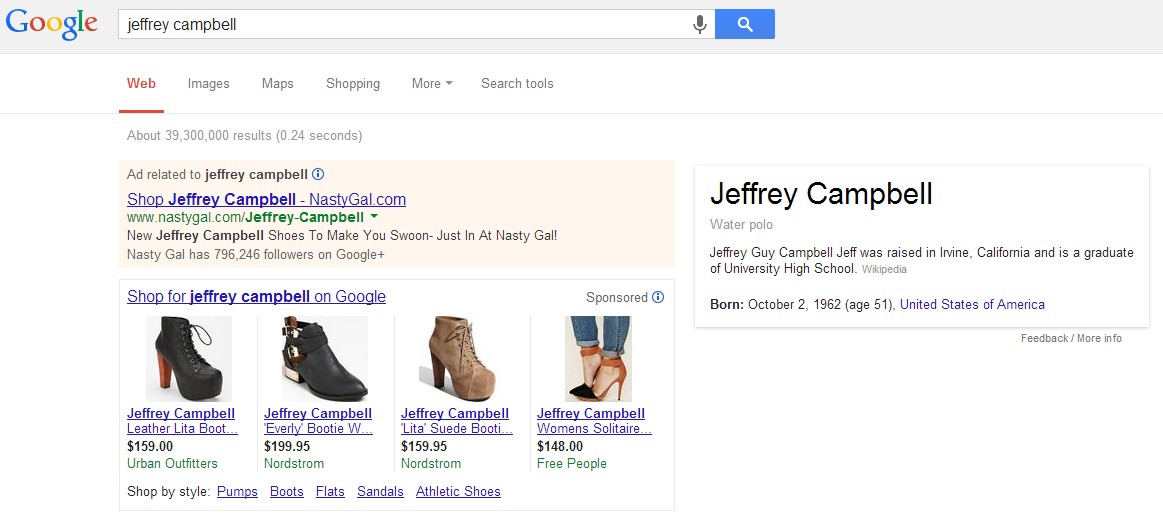Open ad info icon beside 'Ad related to'
1163x521 pixels.
click(318, 174)
